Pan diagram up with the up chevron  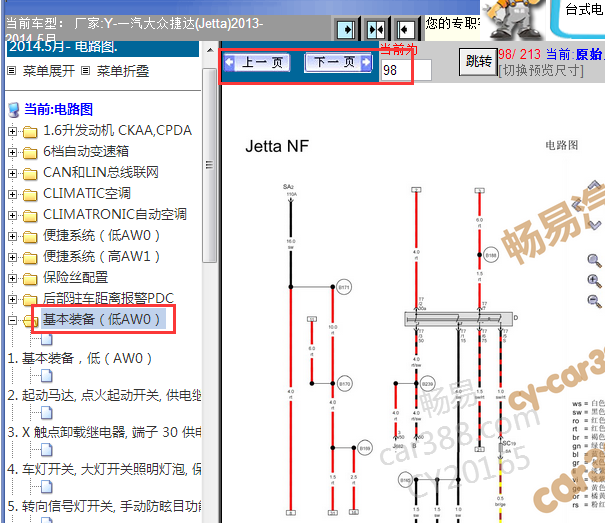point(595,186)
